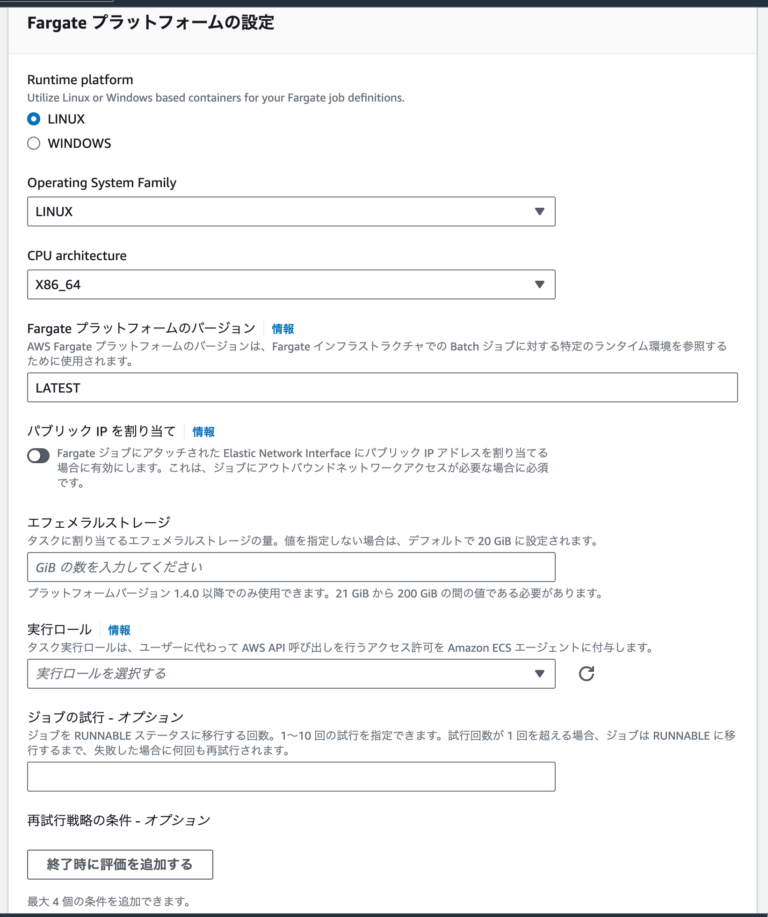
Task: Click the ephemeral storage GiB input field
Action: (291, 566)
